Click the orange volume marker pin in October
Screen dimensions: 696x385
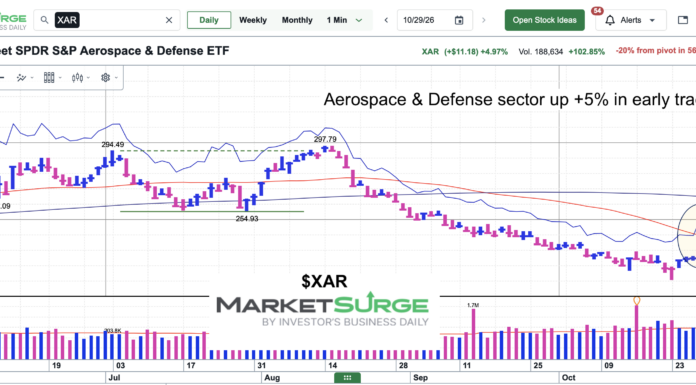637,301
